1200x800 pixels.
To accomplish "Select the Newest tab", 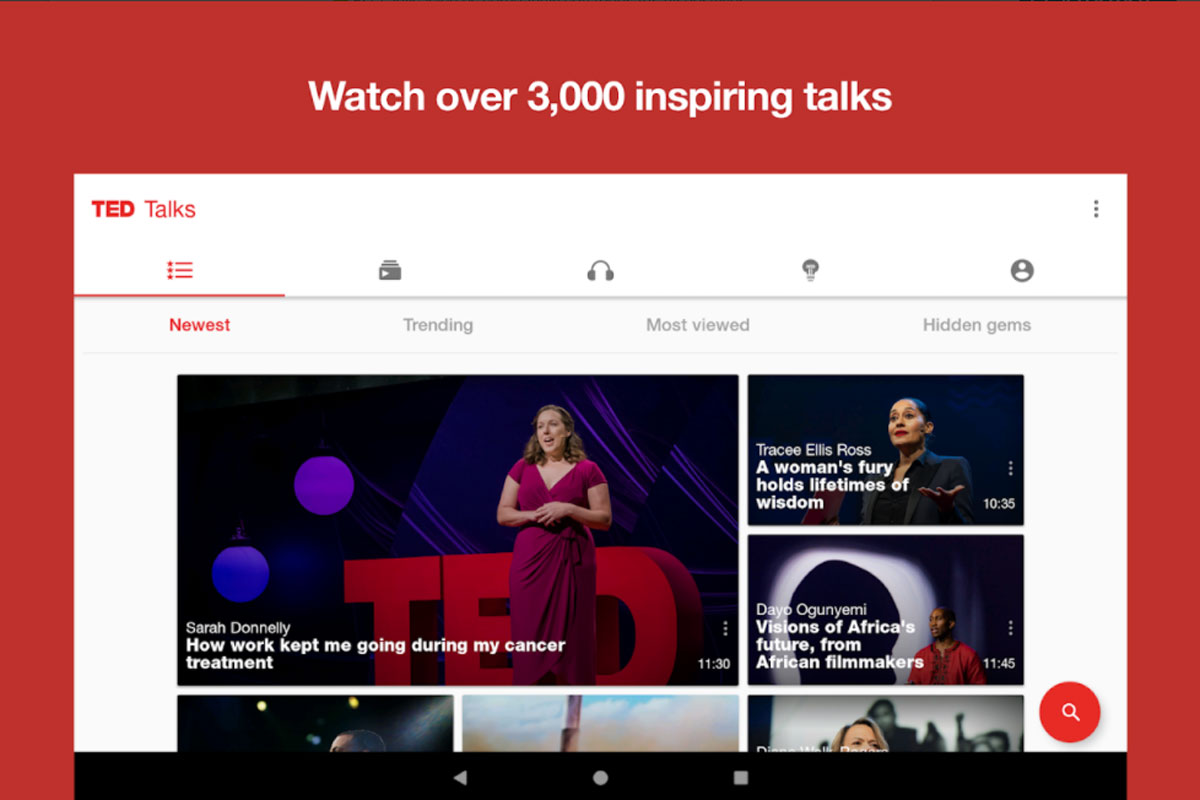I will coord(199,325).
